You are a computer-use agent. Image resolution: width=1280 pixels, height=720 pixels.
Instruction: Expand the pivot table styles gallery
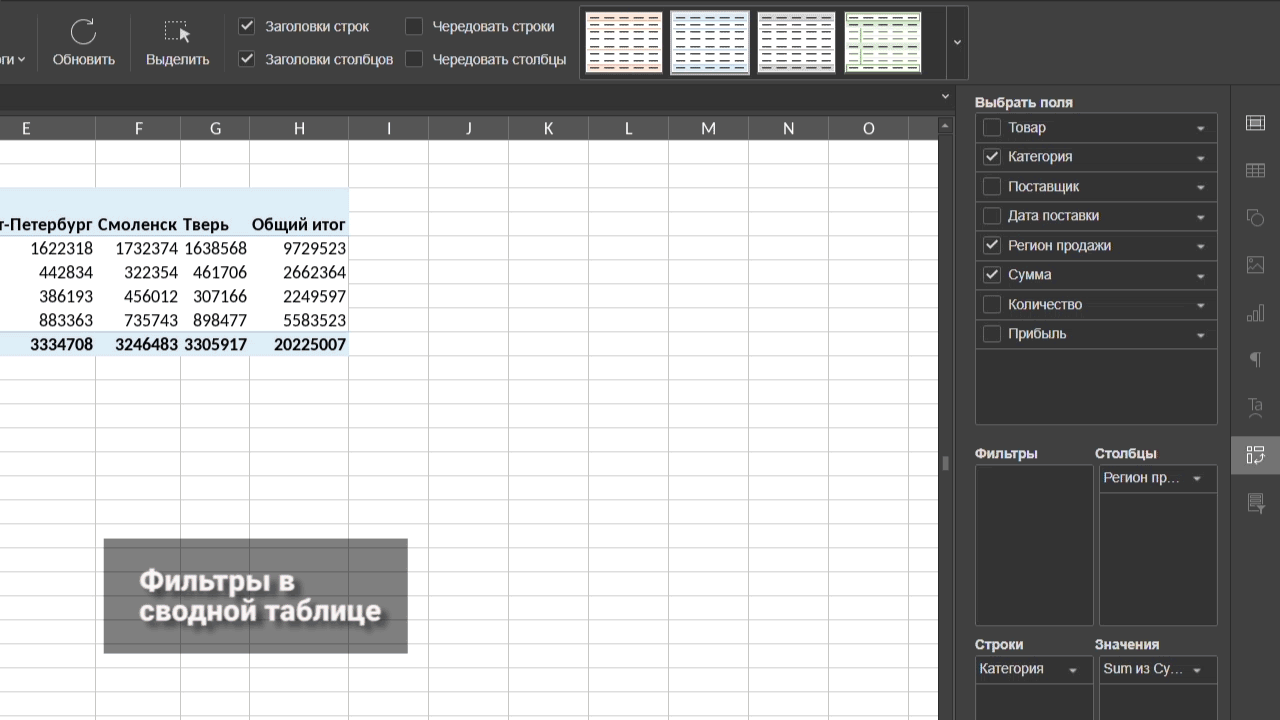tap(957, 42)
